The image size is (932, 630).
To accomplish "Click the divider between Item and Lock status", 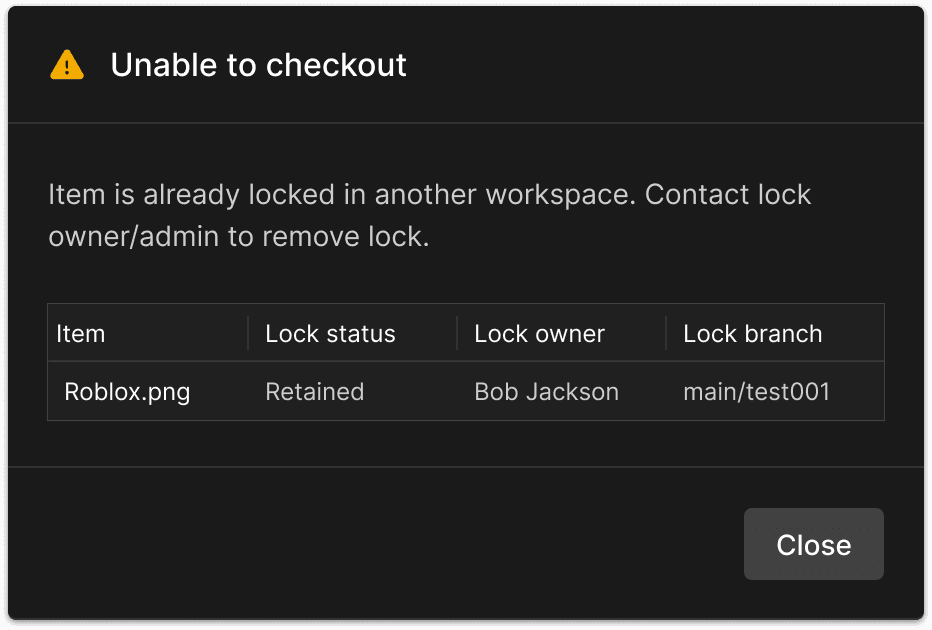I will 248,334.
